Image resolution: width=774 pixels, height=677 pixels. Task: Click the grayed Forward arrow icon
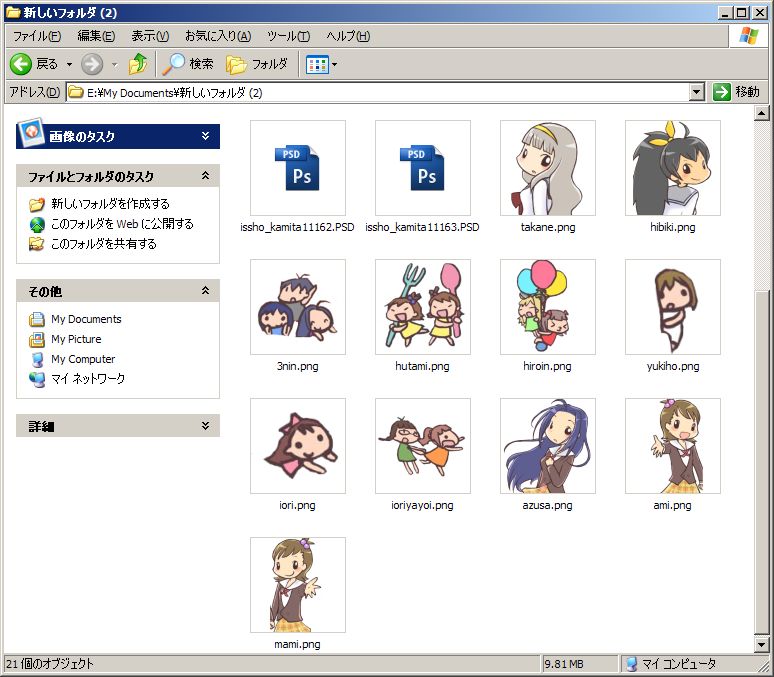(92, 64)
